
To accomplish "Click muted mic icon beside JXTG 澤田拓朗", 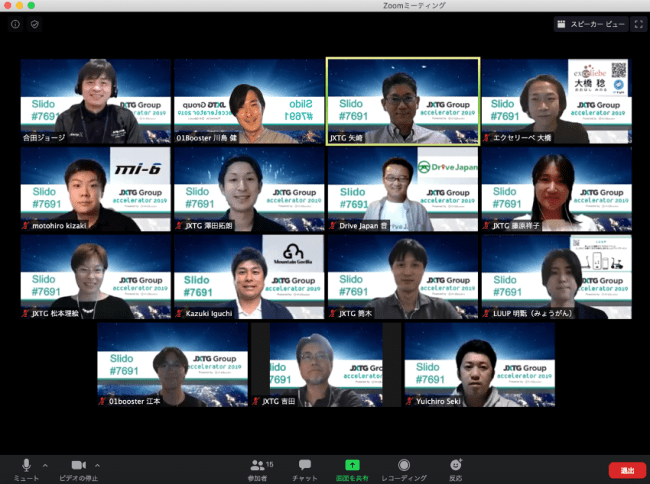I will (x=179, y=225).
